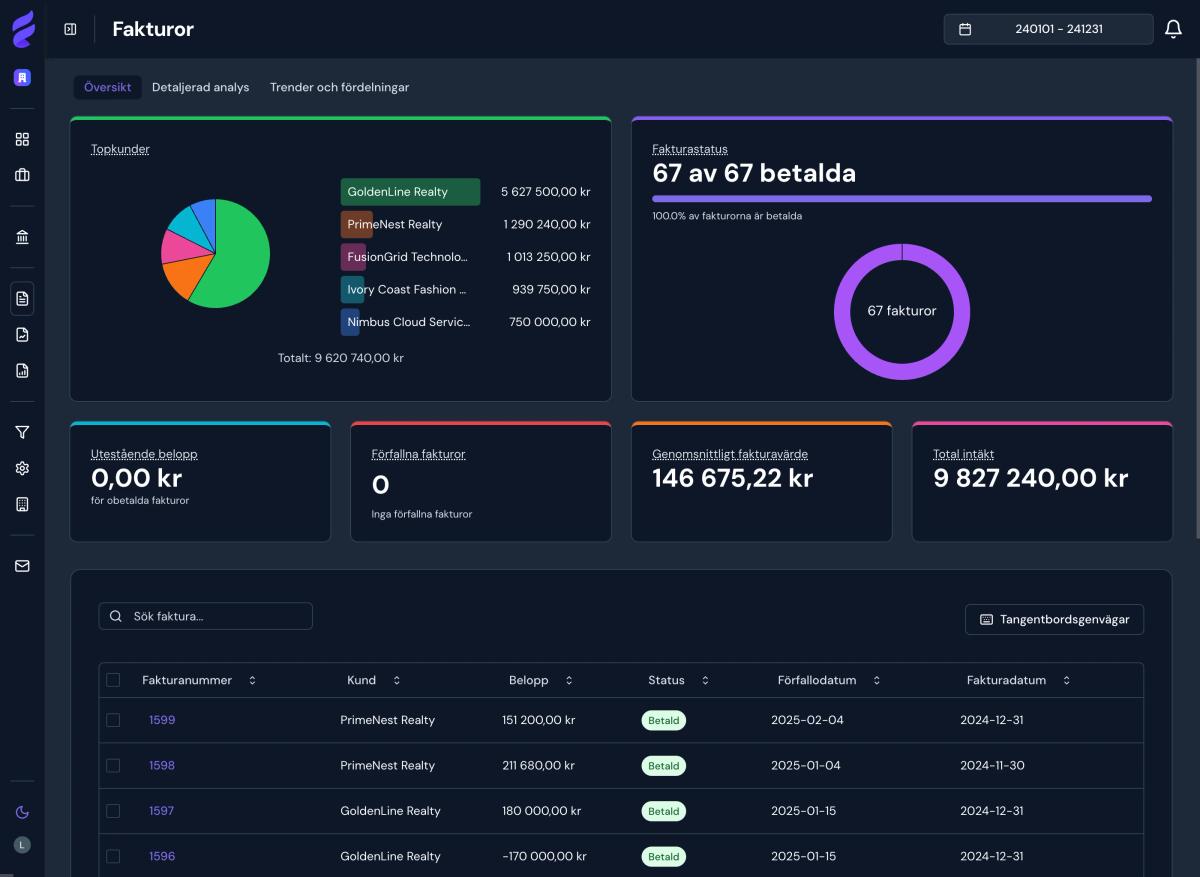Viewport: 1200px width, 877px height.
Task: Check the select-all invoices checkbox
Action: click(x=113, y=680)
